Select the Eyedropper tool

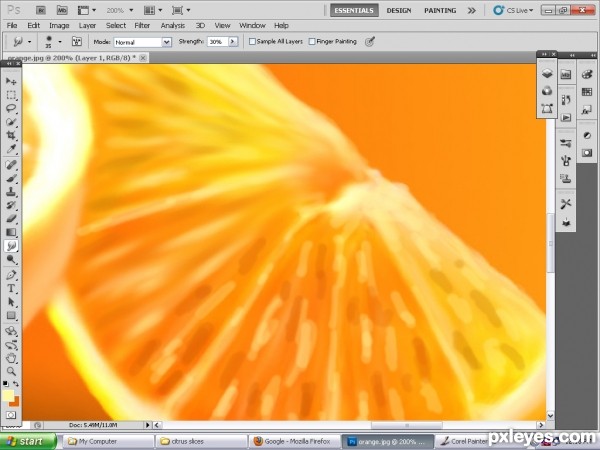coord(11,149)
